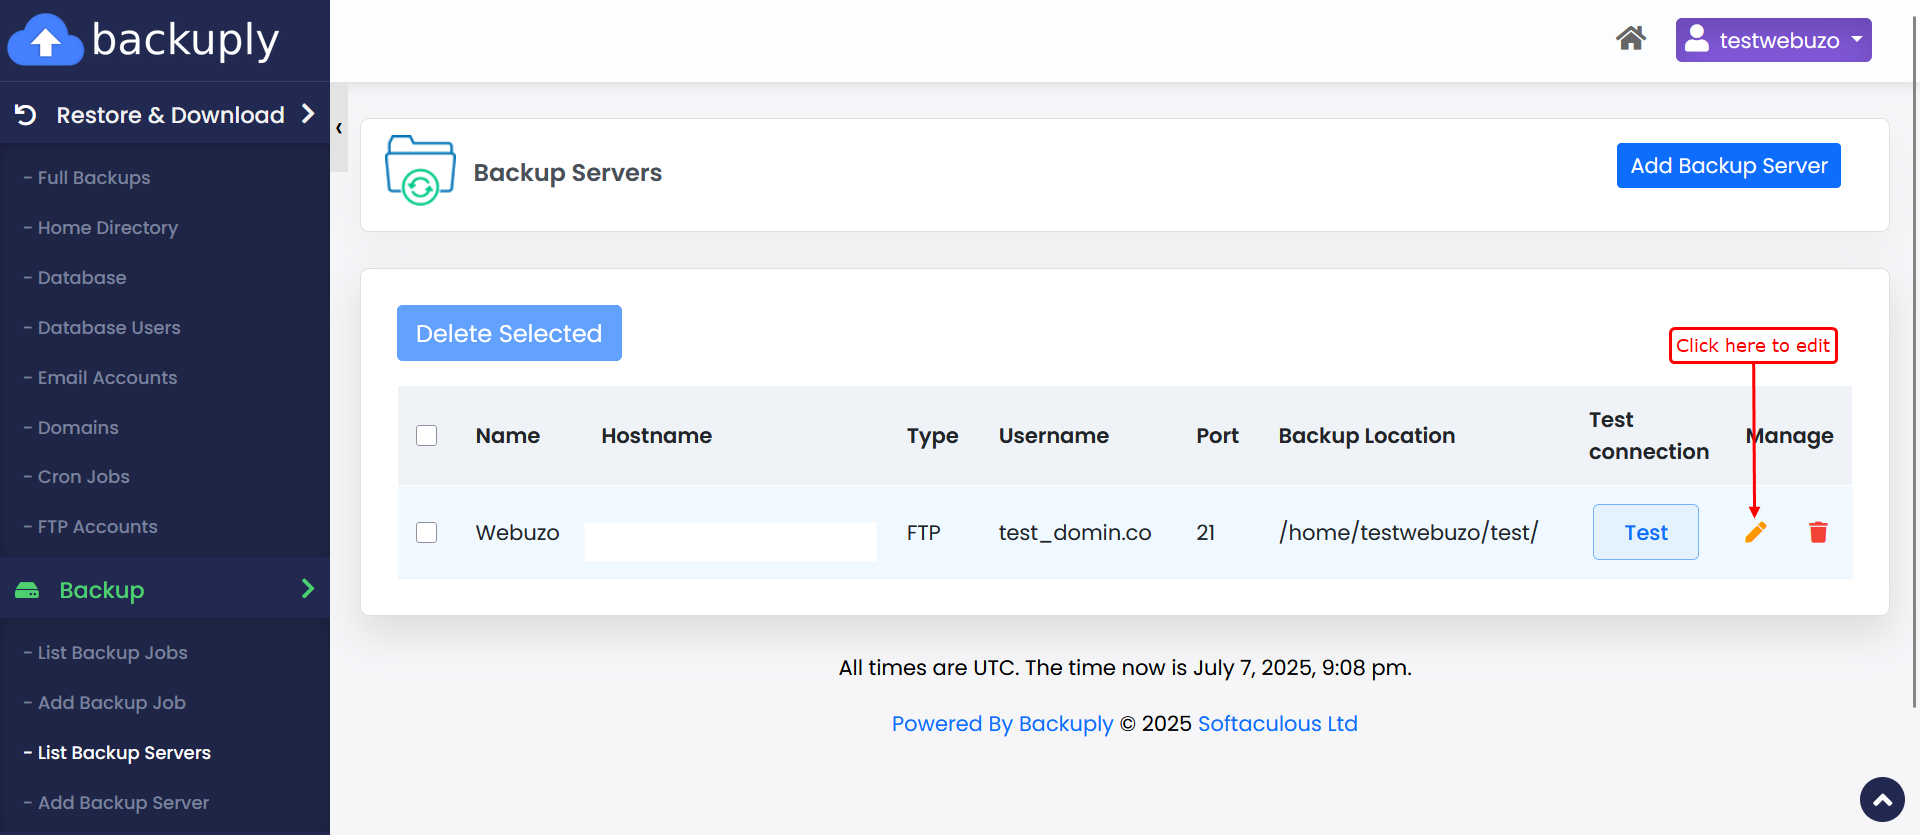Click the red trash delete icon
Viewport: 1920px width, 835px height.
click(1818, 532)
